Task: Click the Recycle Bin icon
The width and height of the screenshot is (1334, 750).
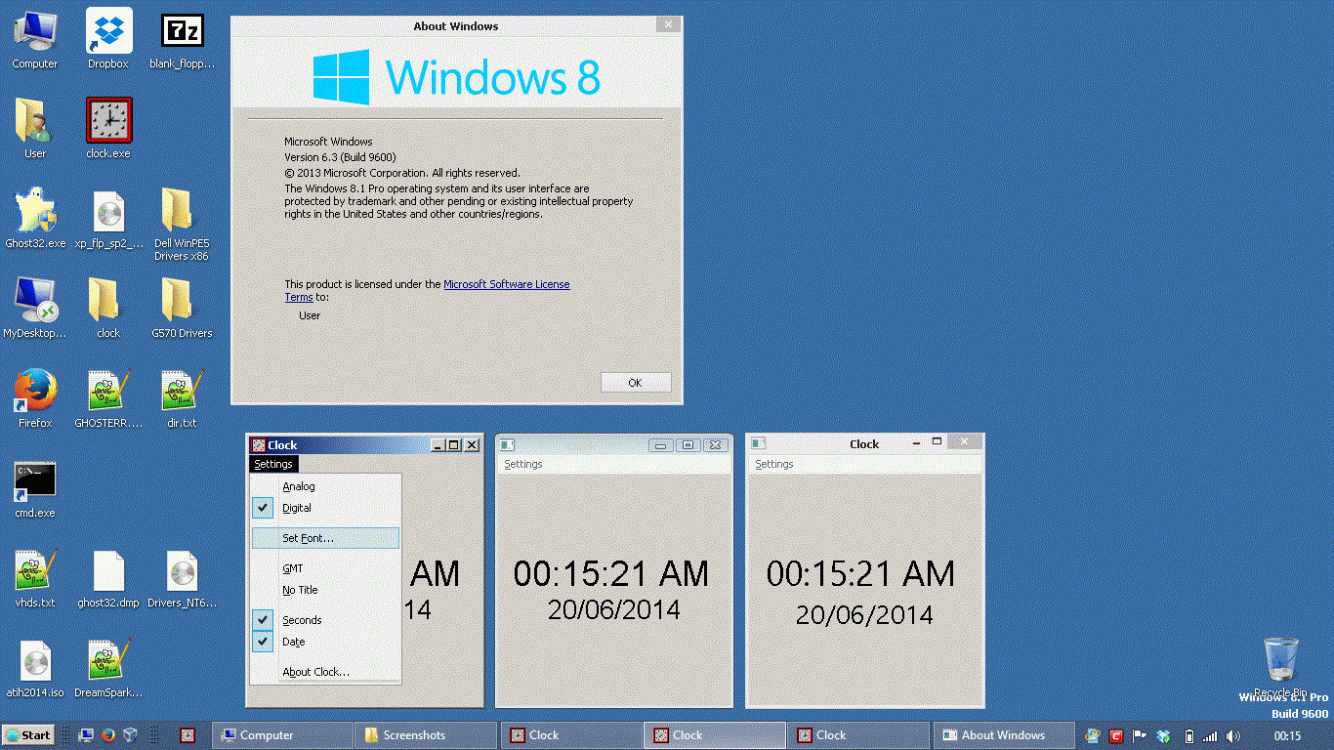Action: coord(1281,660)
